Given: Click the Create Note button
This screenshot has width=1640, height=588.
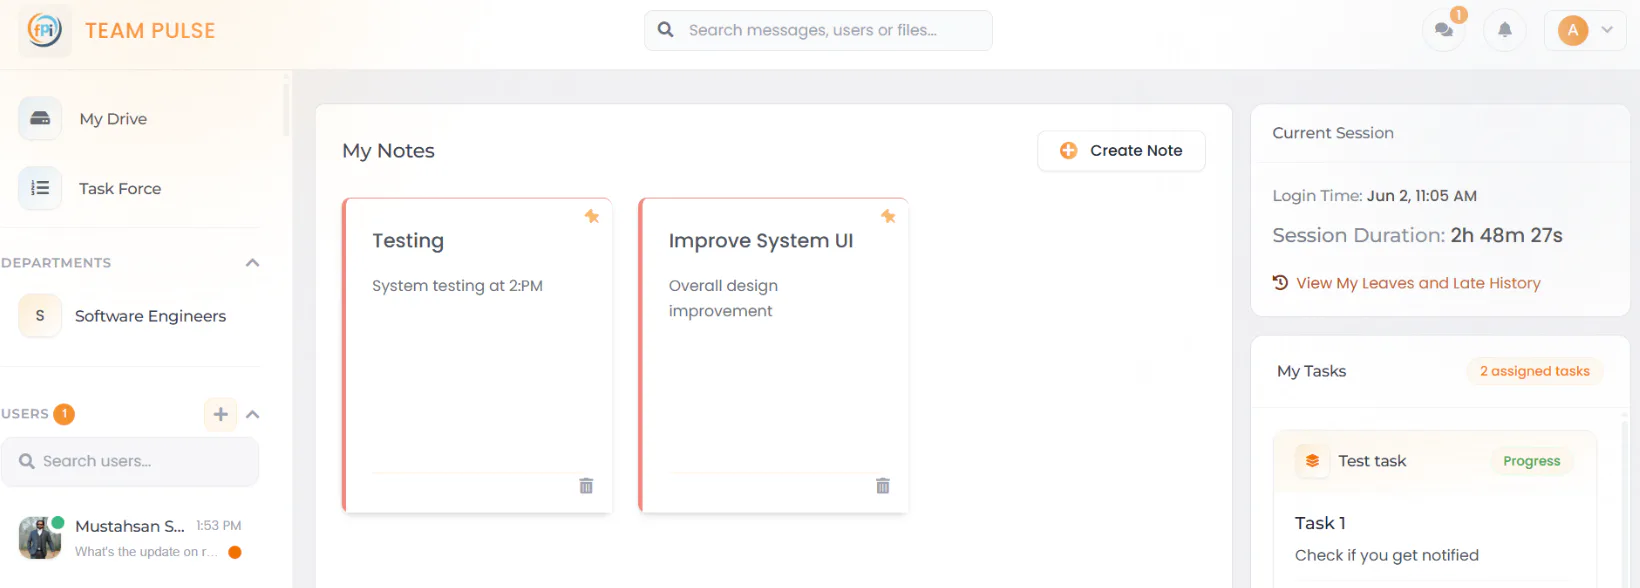Looking at the screenshot, I should coord(1121,151).
